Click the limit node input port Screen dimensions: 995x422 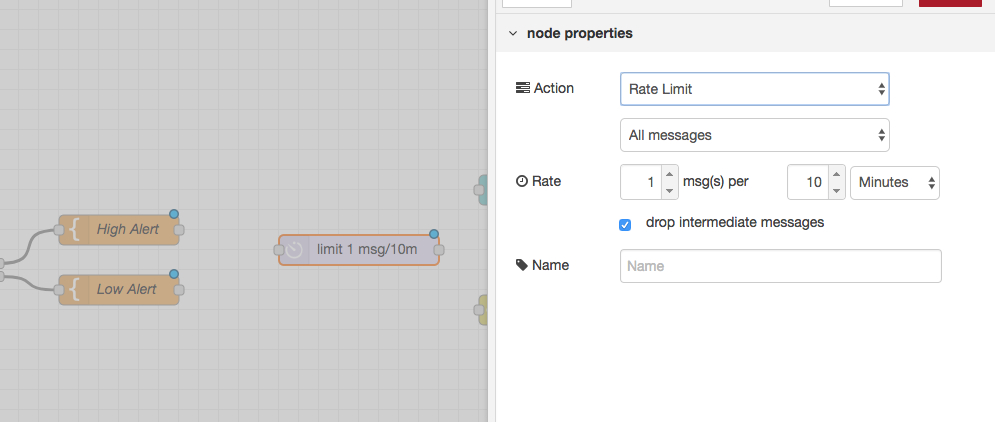279,250
